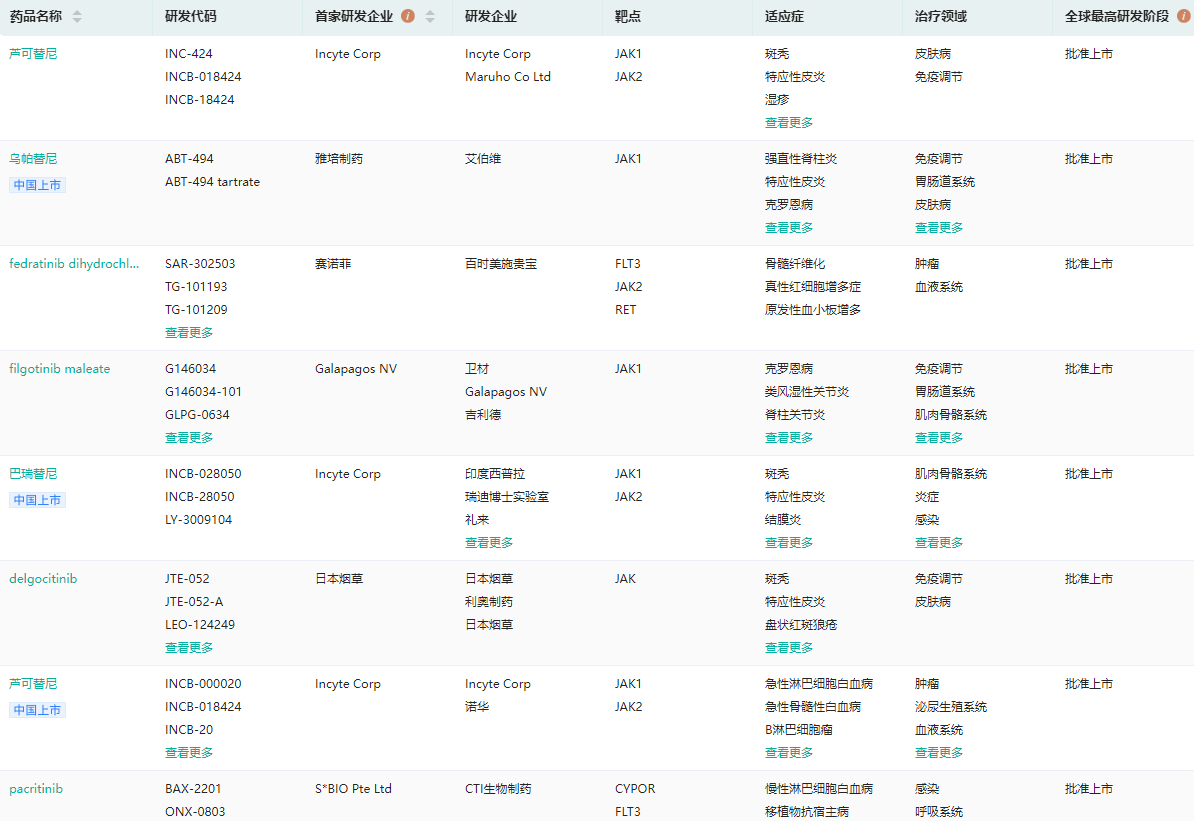Screen dimensions: 1194x821
Task: Select SAR-302503 code
Action: [x=200, y=264]
